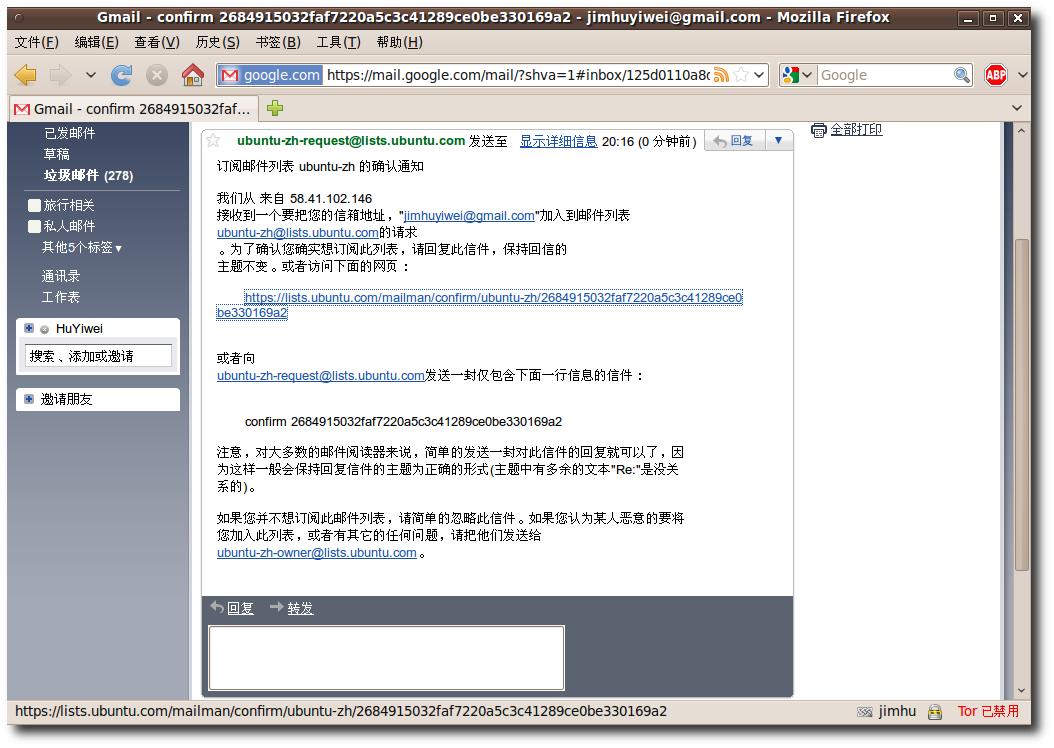This screenshot has height=748, width=1054.
Task: Open a new tab with the plus icon
Action: pyautogui.click(x=275, y=108)
